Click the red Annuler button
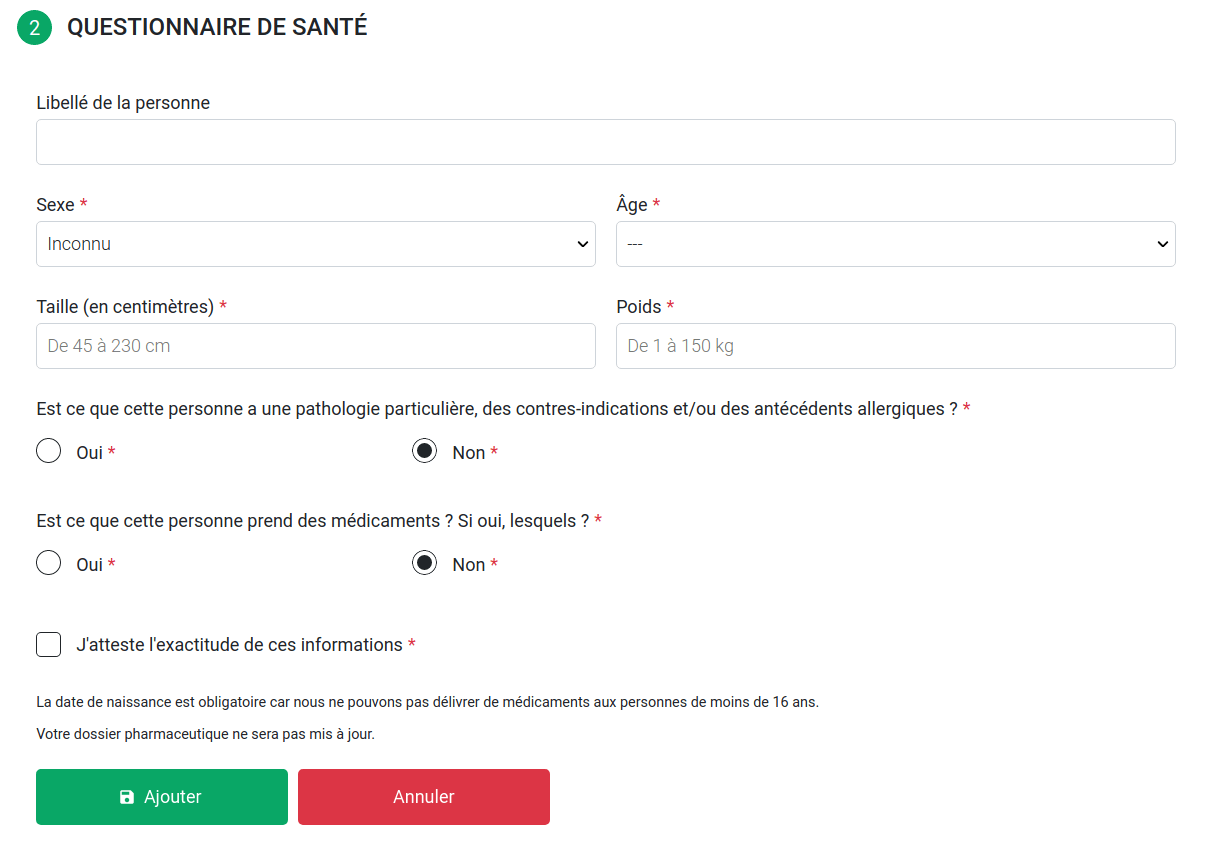Screen dimensions: 1208x844 [x=423, y=796]
